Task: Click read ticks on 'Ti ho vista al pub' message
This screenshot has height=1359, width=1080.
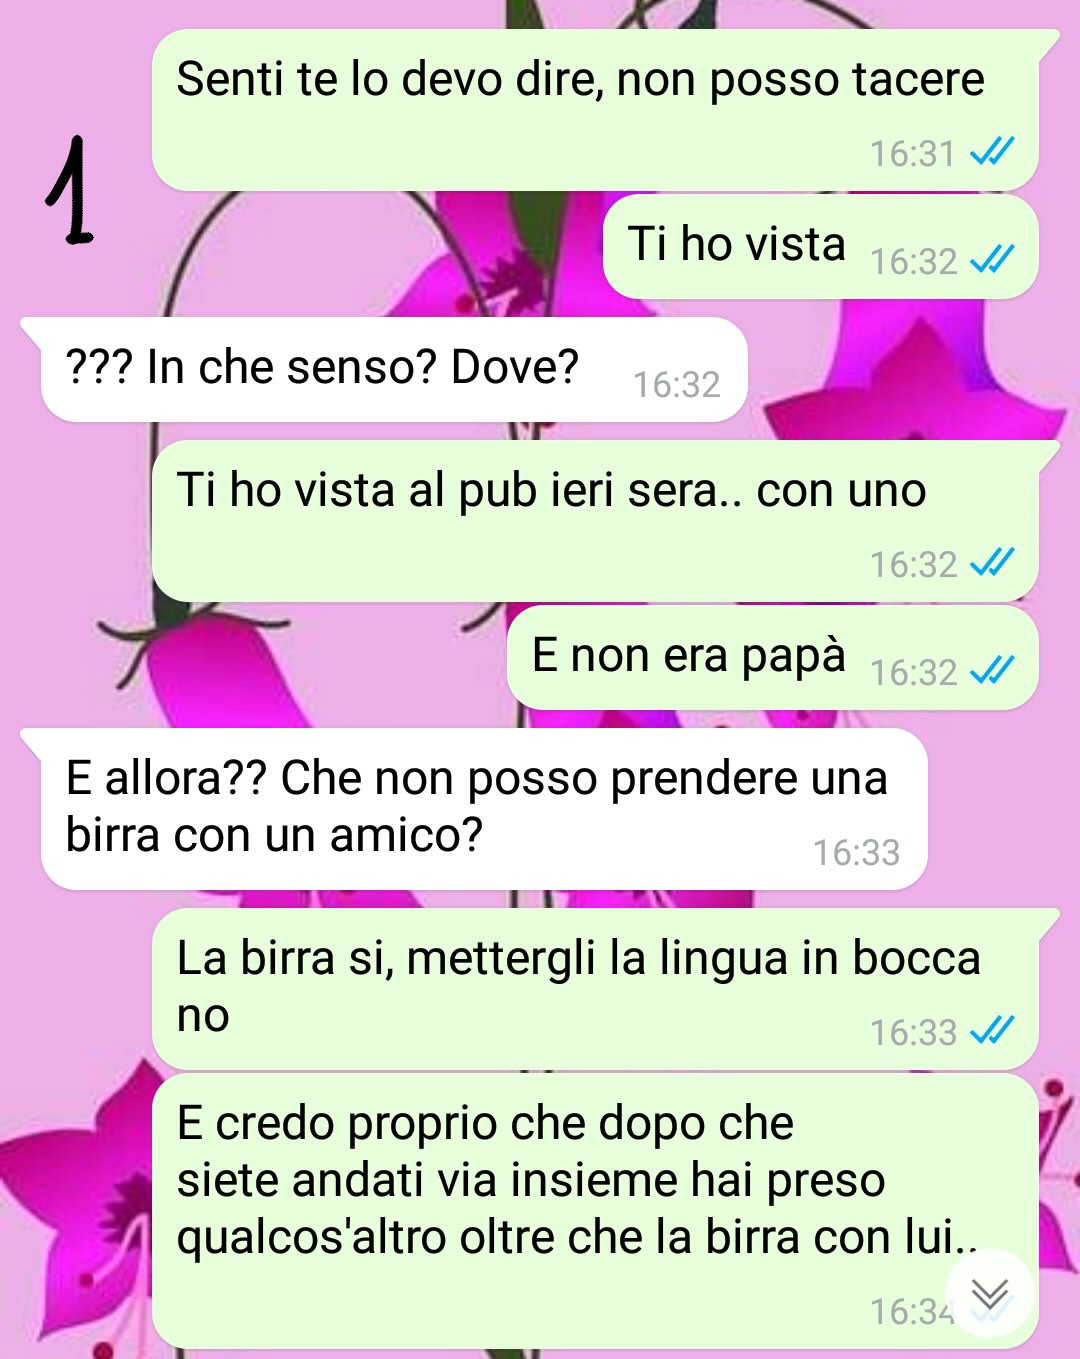Action: pos(992,563)
